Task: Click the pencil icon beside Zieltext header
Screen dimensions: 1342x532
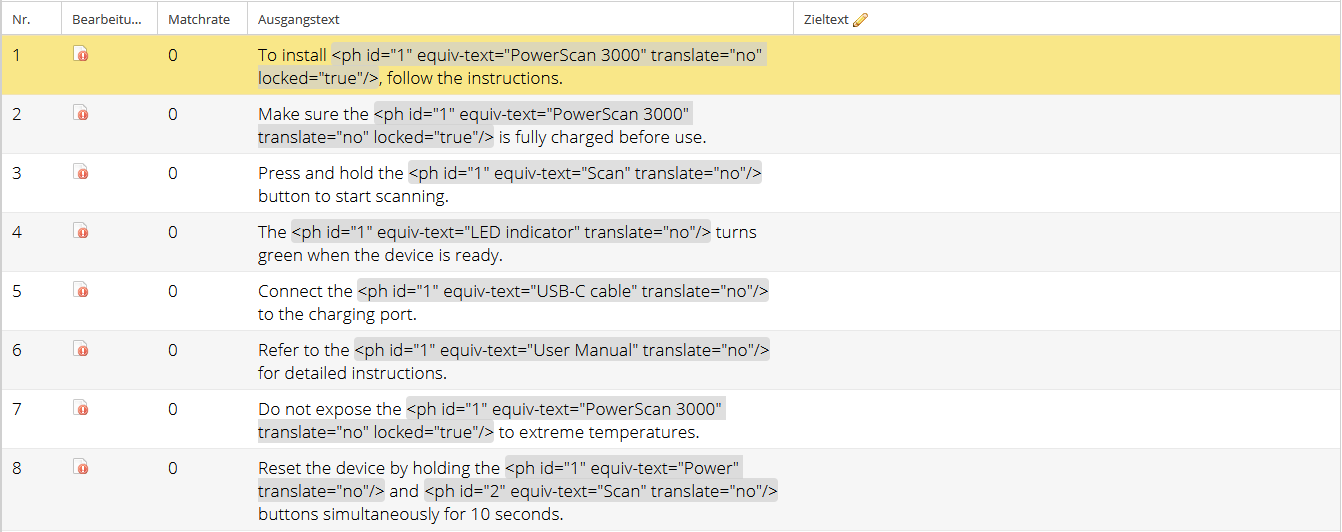Action: click(860, 19)
